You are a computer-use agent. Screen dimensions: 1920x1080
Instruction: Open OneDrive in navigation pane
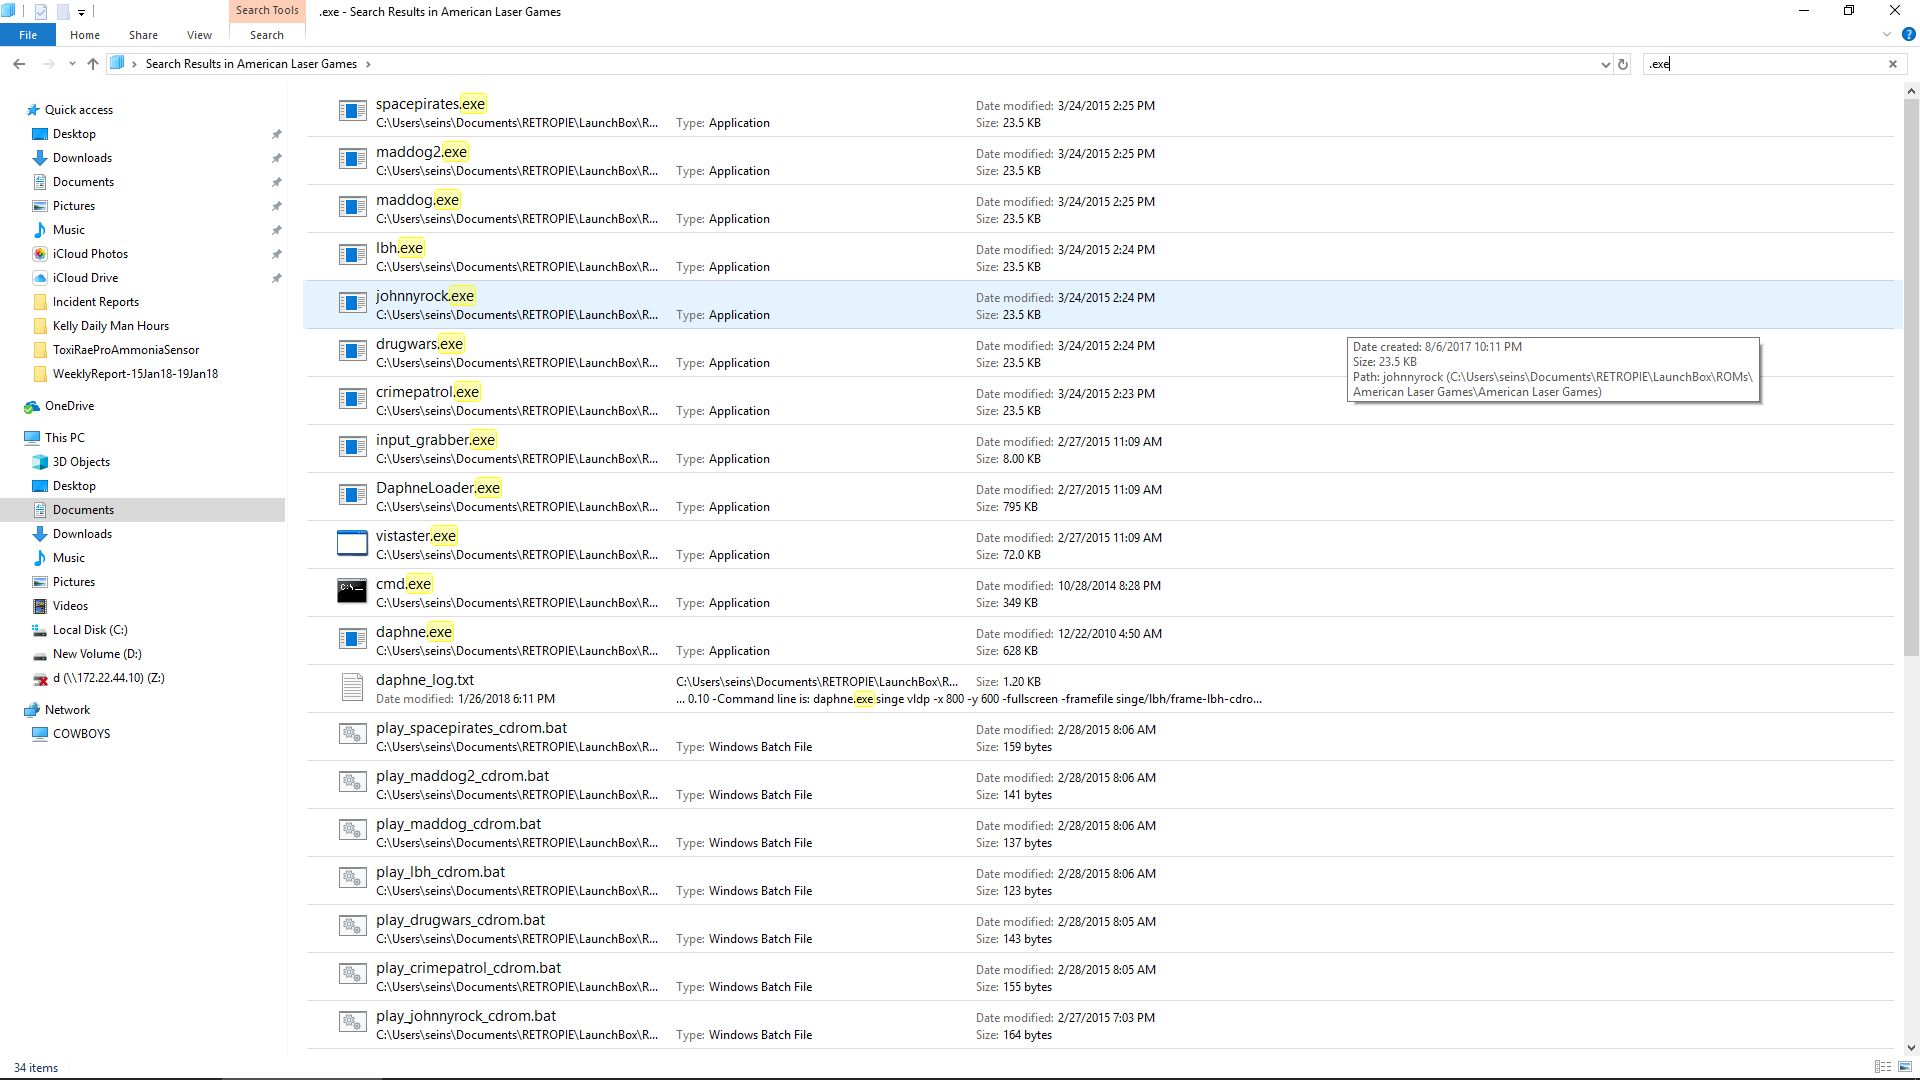pos(69,406)
